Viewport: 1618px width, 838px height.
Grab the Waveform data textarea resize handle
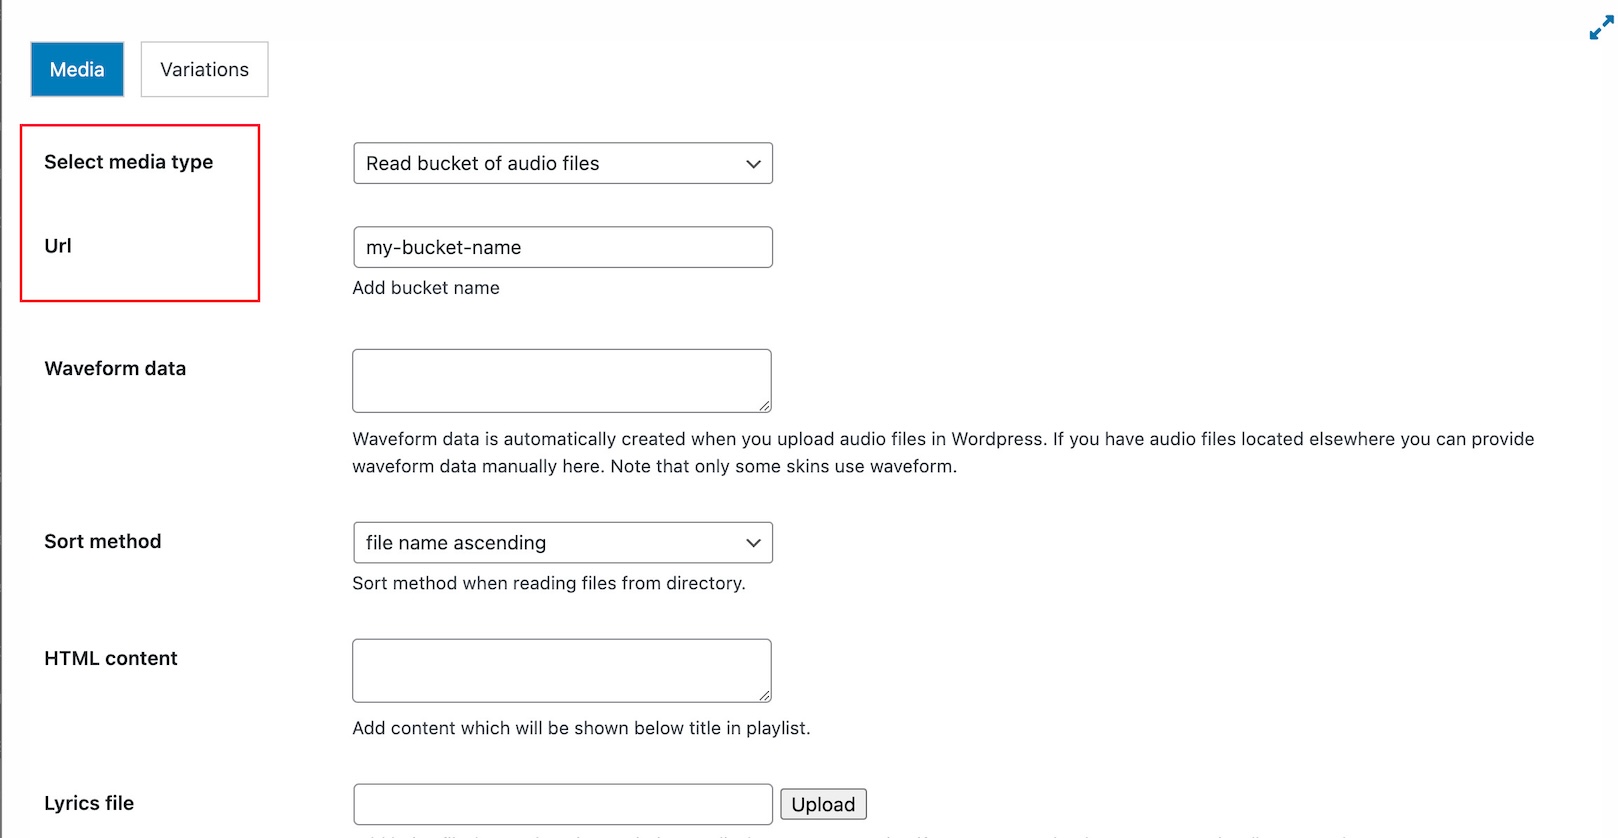[765, 406]
